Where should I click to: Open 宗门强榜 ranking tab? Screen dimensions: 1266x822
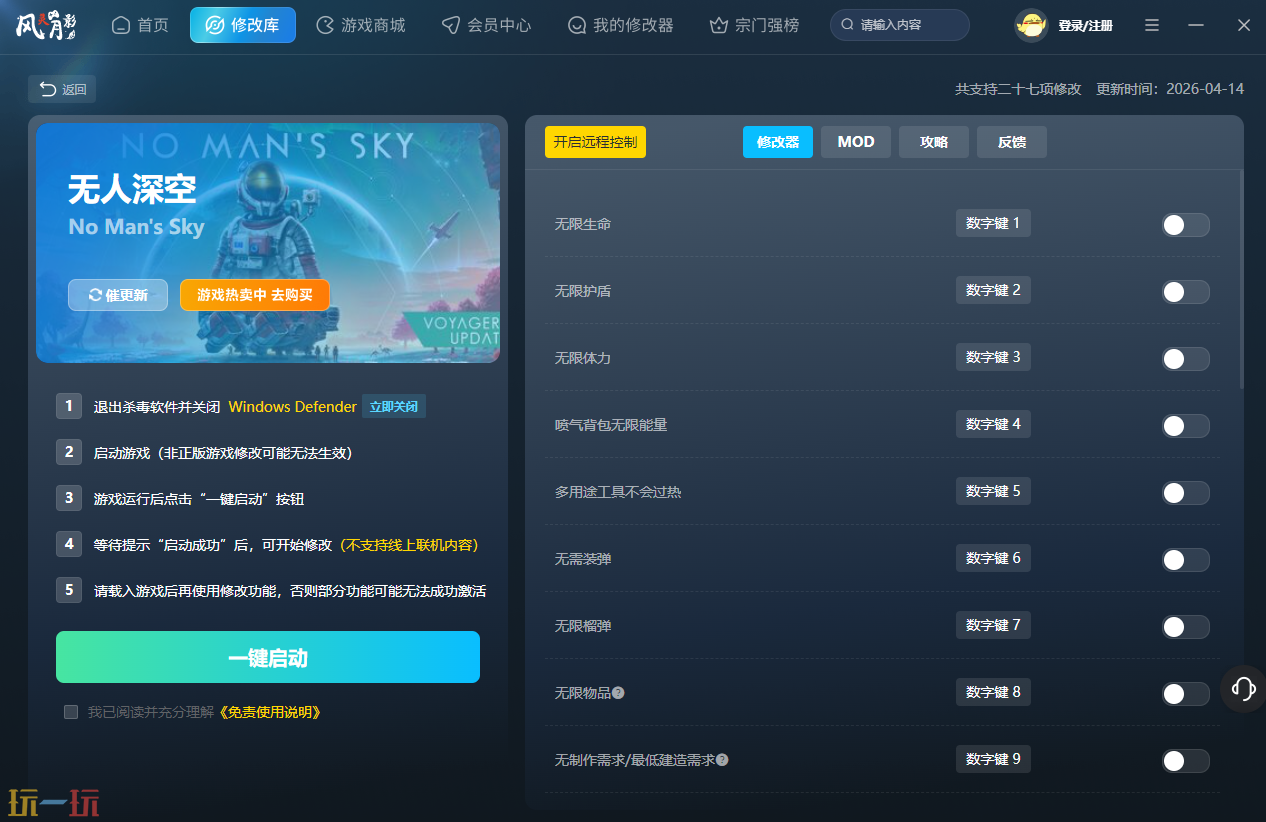[754, 25]
